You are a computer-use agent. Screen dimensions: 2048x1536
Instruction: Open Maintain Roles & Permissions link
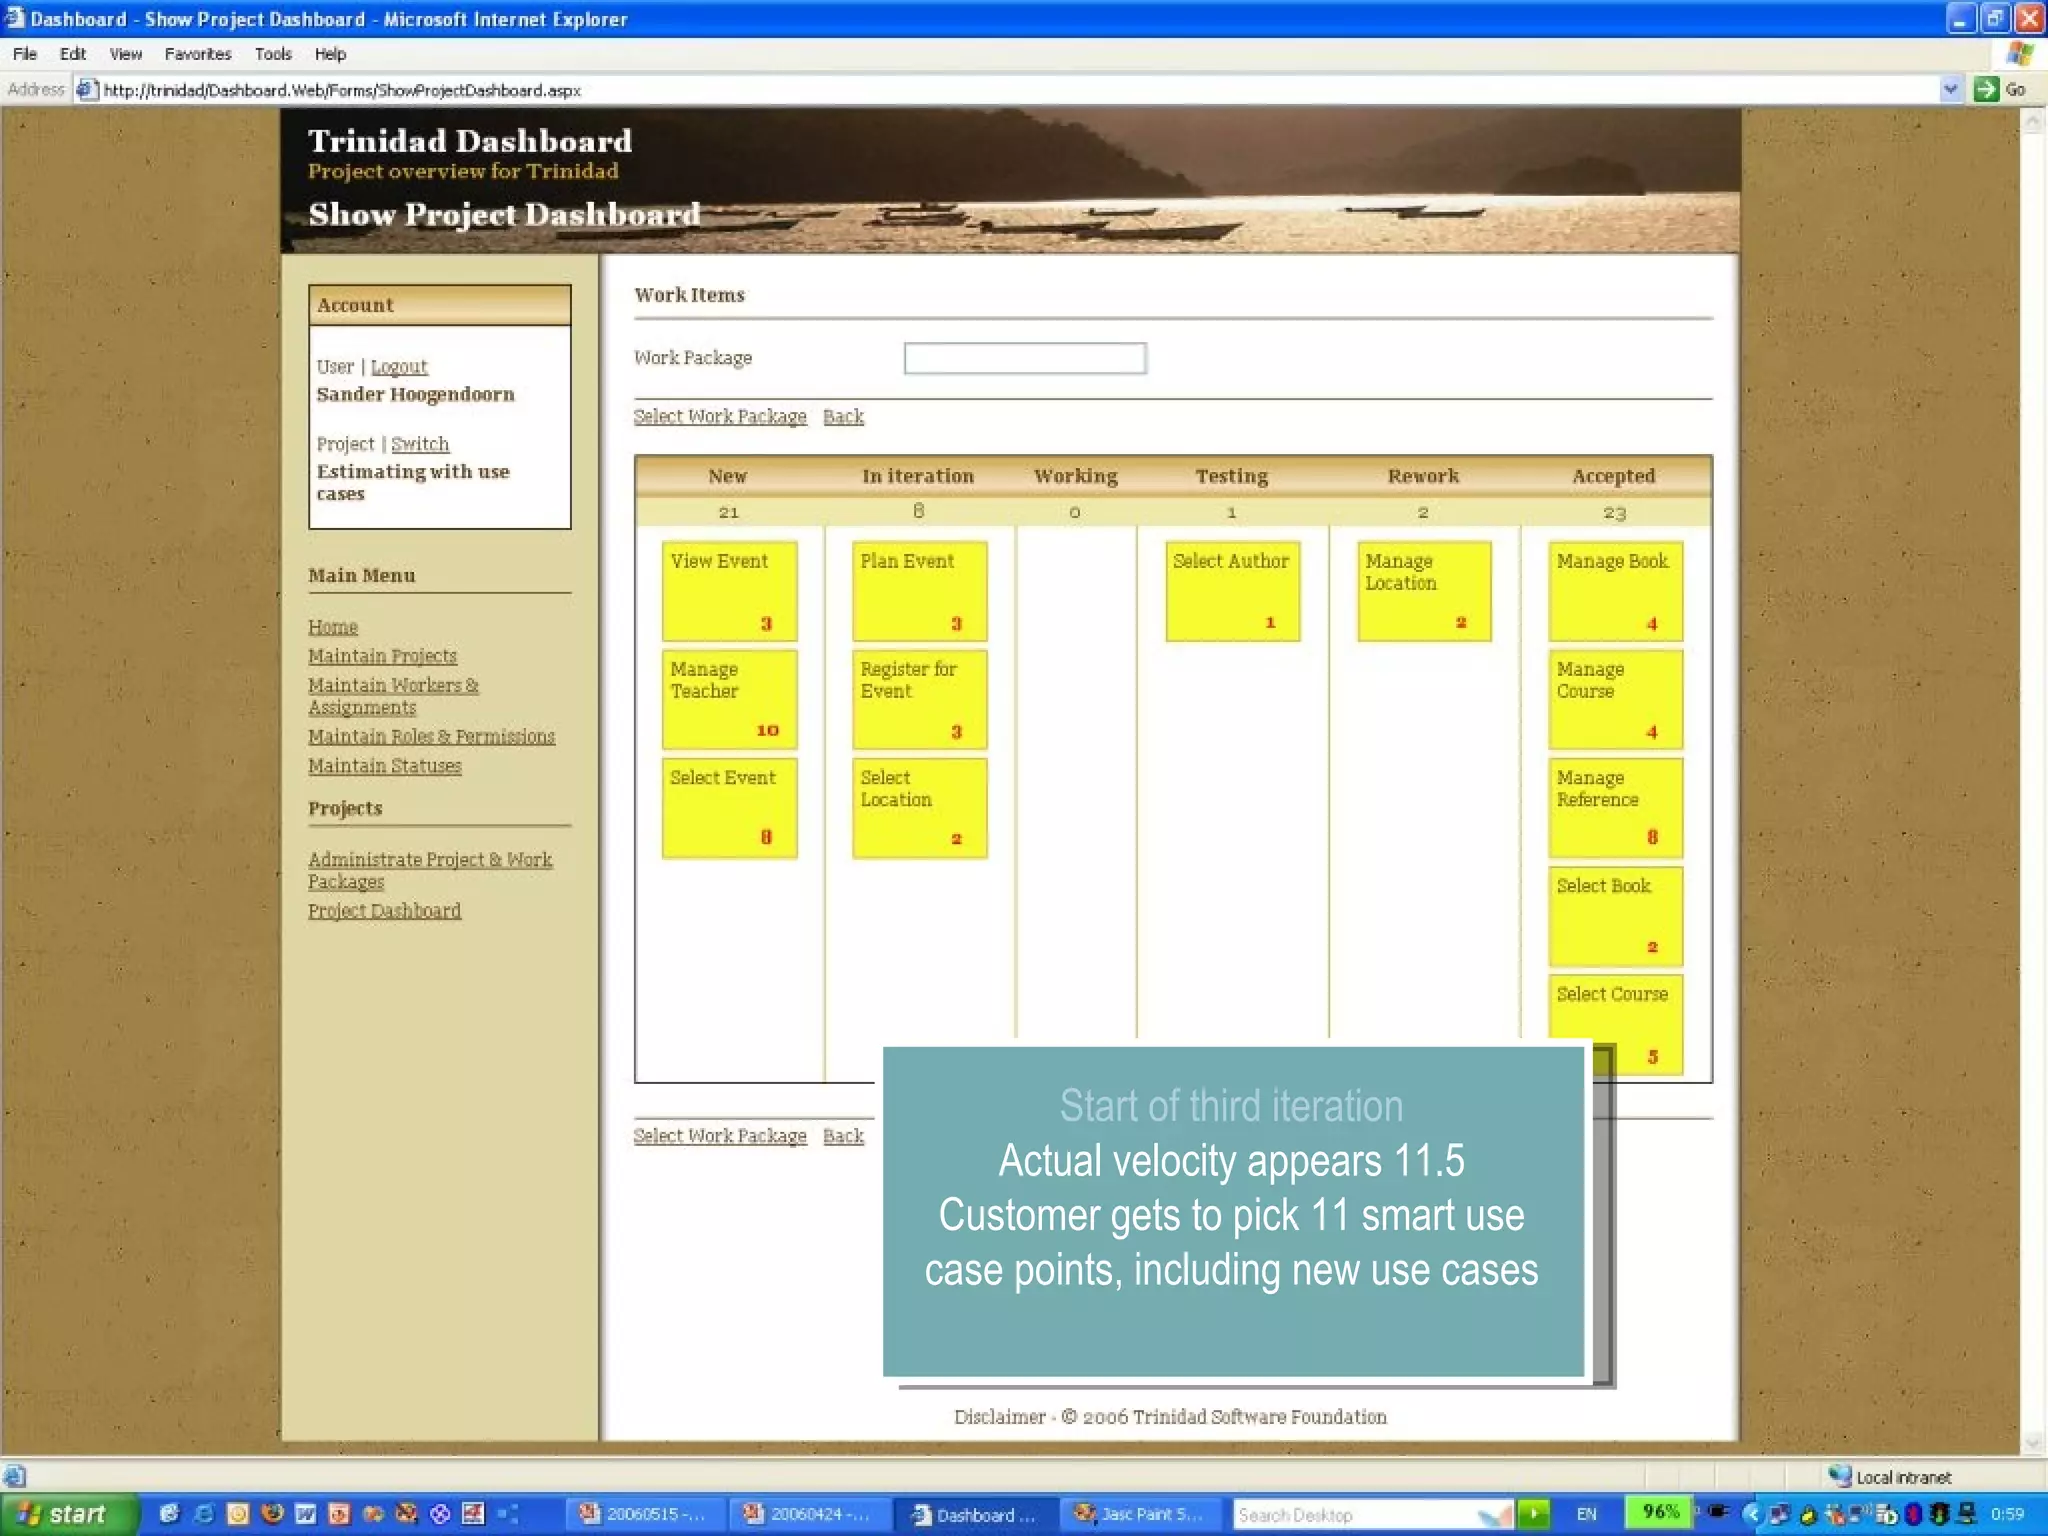coord(431,737)
